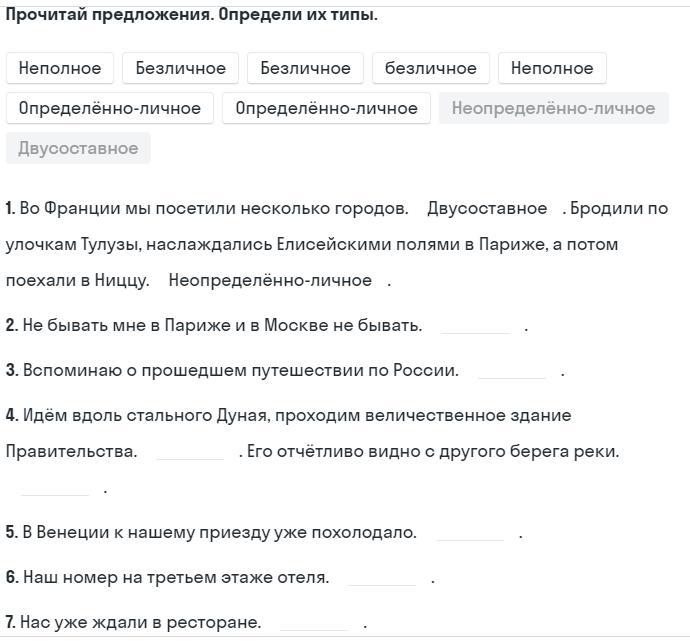Click the greyed-out "Двусоставное" chip in the word bank

click(x=78, y=148)
